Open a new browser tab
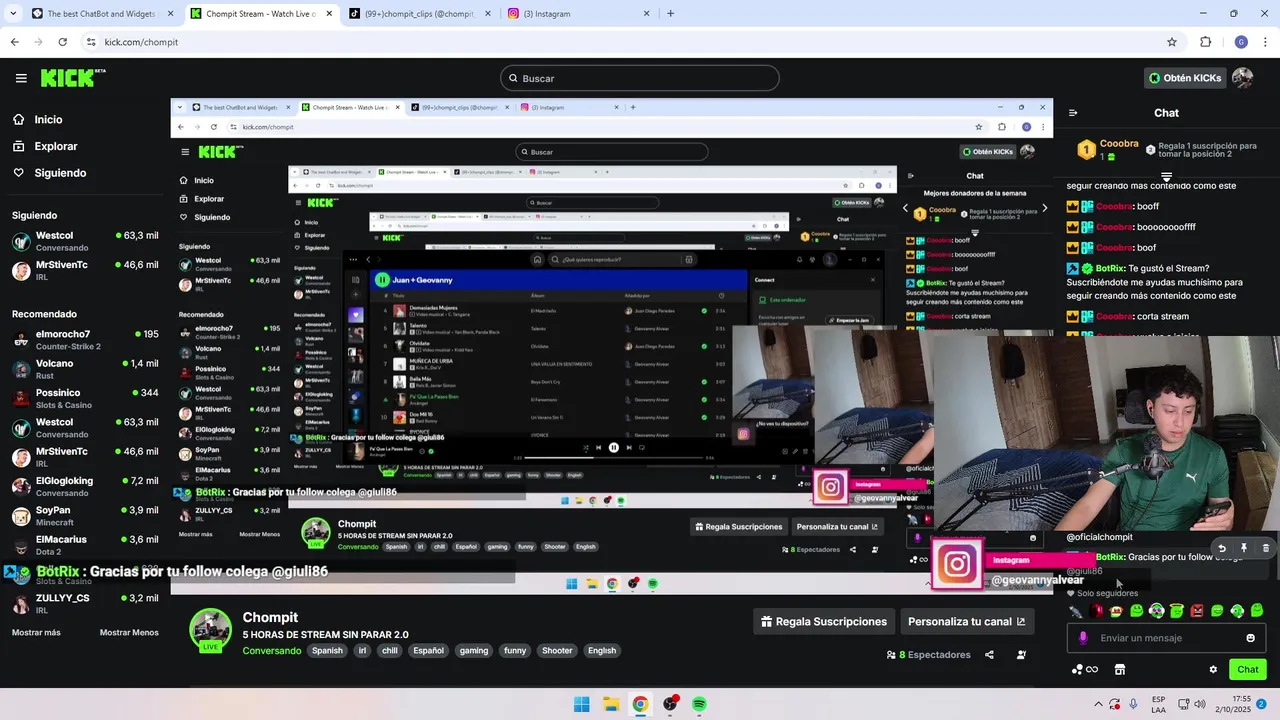The height and width of the screenshot is (720, 1280). click(x=670, y=13)
